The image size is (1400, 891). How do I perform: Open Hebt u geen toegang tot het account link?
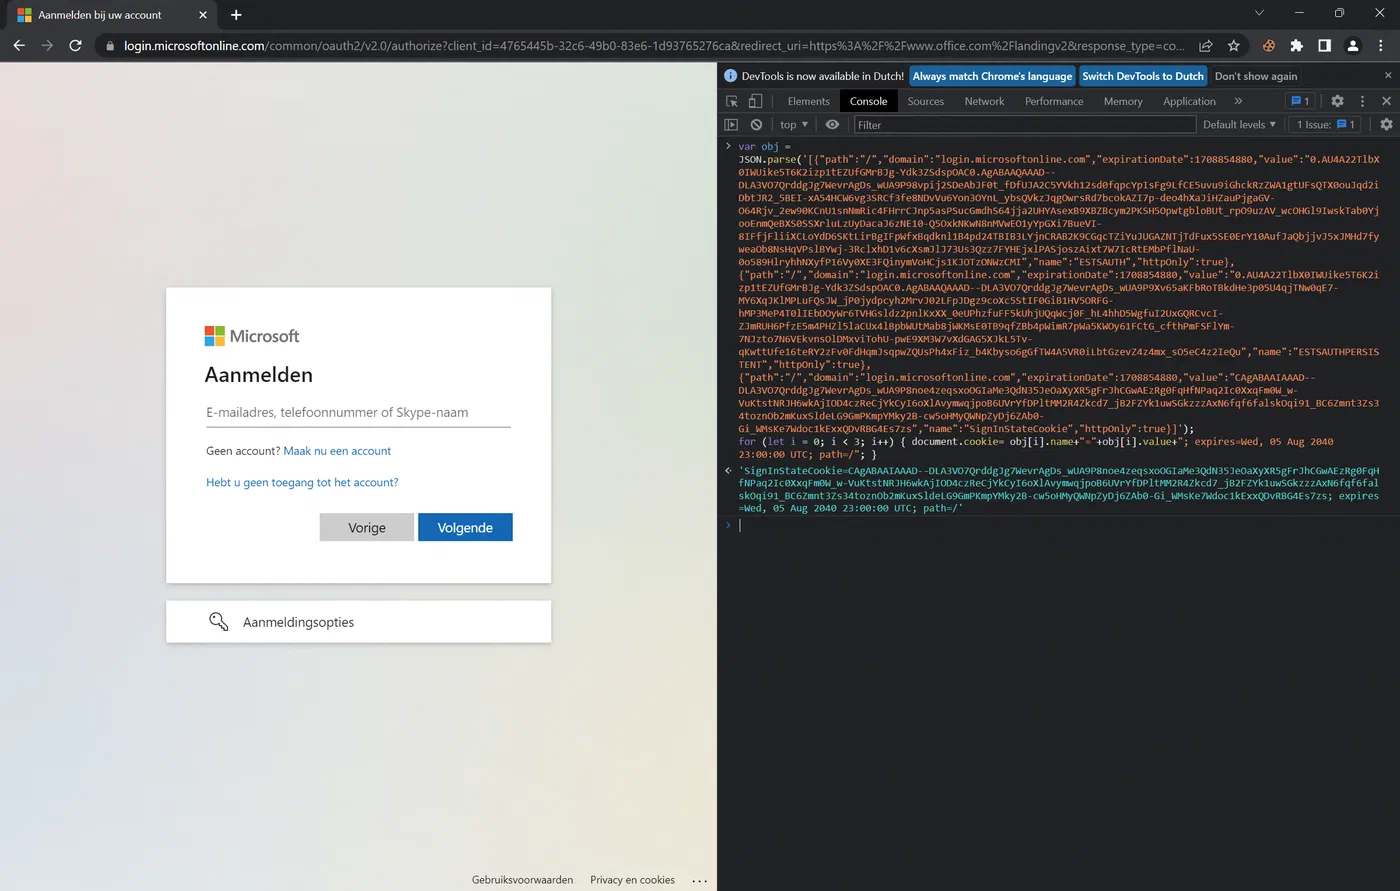[x=302, y=482]
